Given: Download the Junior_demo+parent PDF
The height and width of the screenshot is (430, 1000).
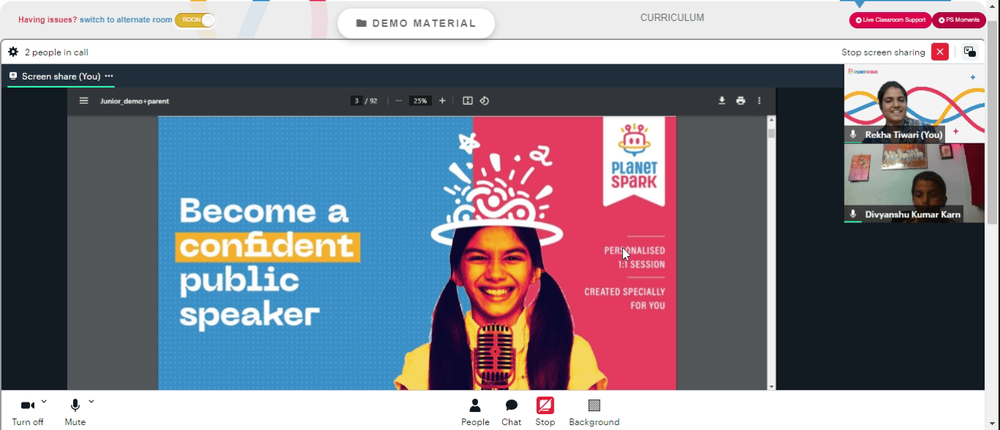Looking at the screenshot, I should (x=722, y=101).
